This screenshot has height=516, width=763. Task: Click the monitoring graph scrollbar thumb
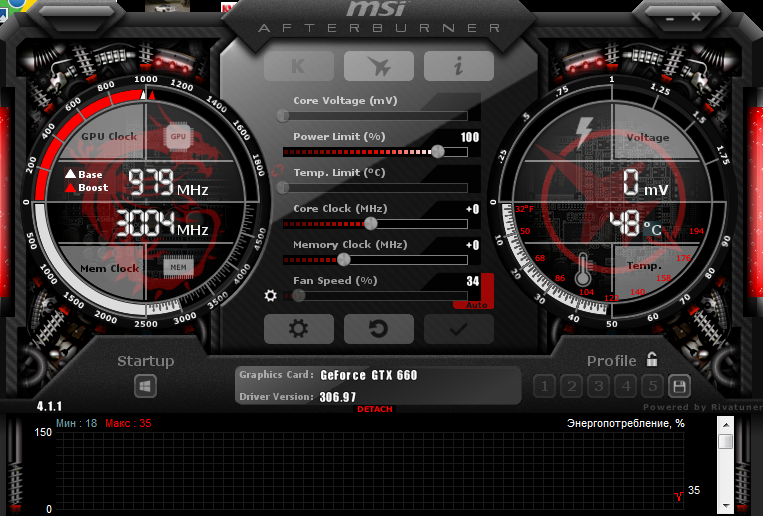726,442
